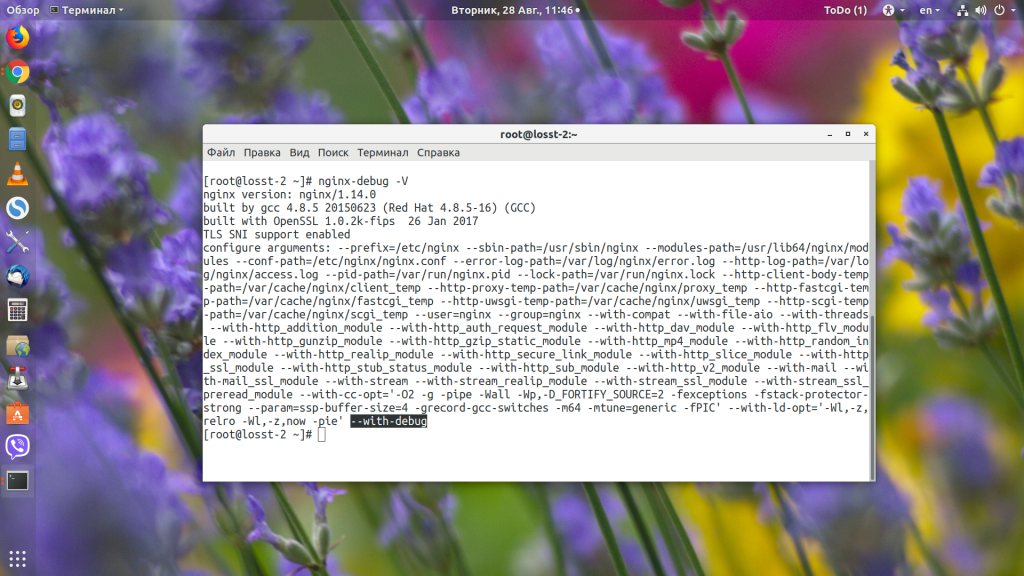Start VLC media player

click(x=16, y=173)
